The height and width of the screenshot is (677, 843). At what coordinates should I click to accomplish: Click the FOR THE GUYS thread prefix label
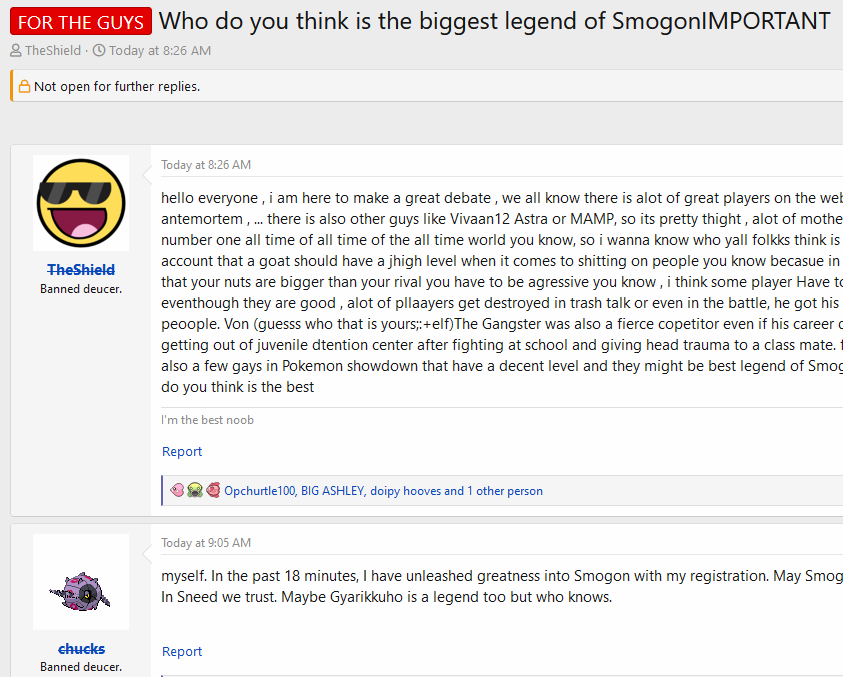pos(81,22)
